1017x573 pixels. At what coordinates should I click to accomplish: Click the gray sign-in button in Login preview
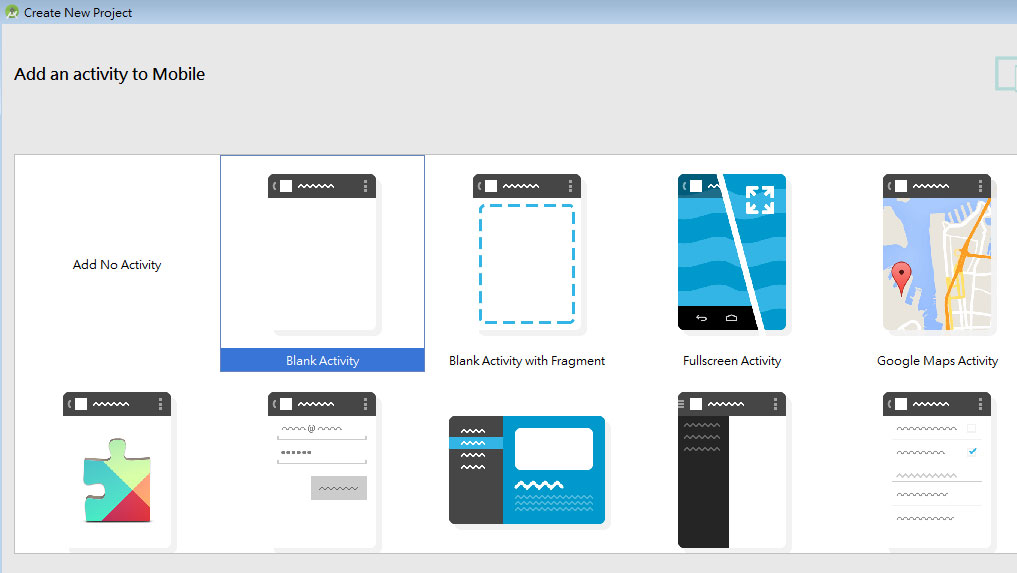pos(338,488)
